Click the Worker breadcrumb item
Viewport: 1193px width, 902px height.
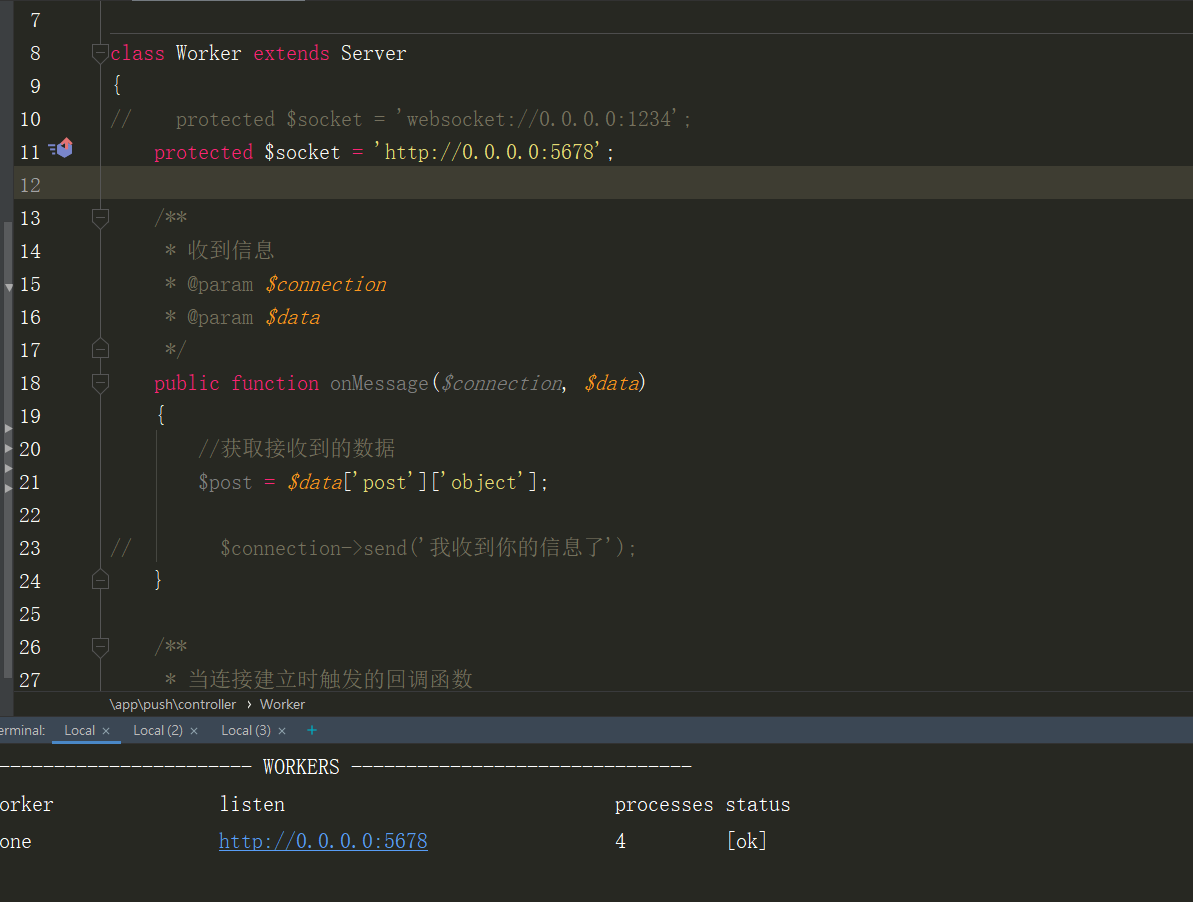282,704
